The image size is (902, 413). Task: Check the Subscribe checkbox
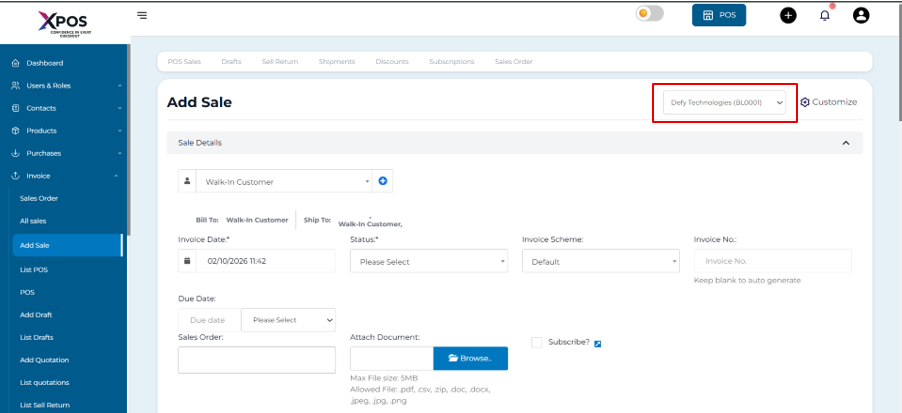point(537,342)
